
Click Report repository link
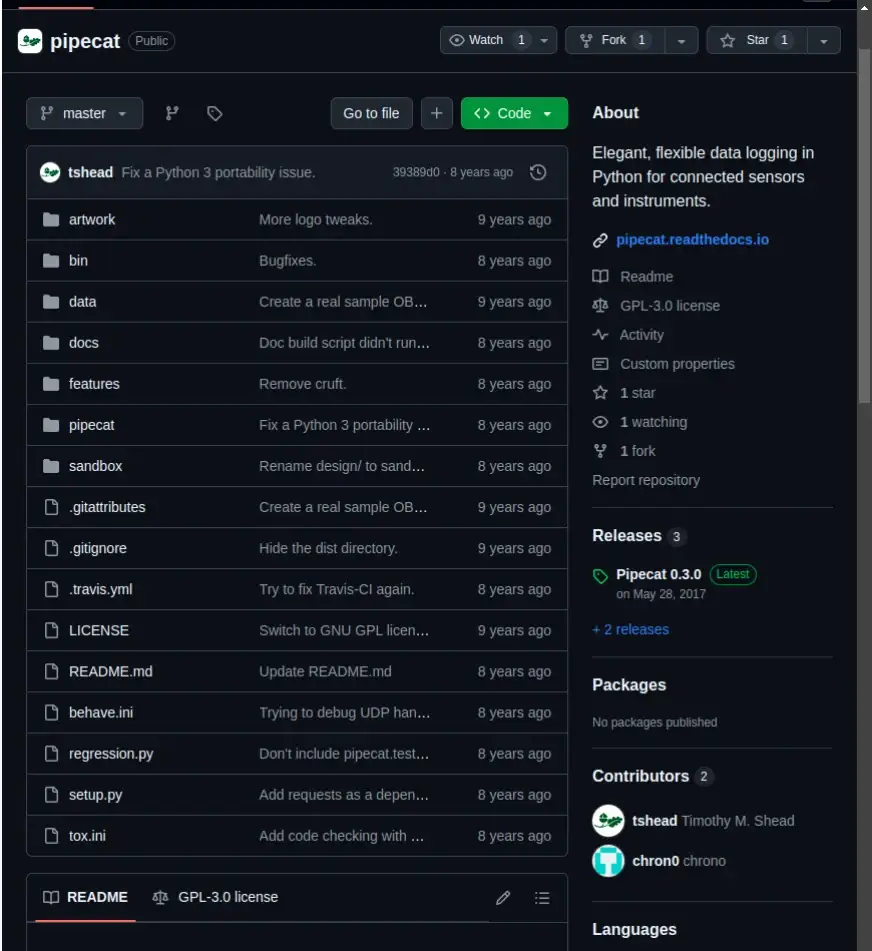click(646, 480)
